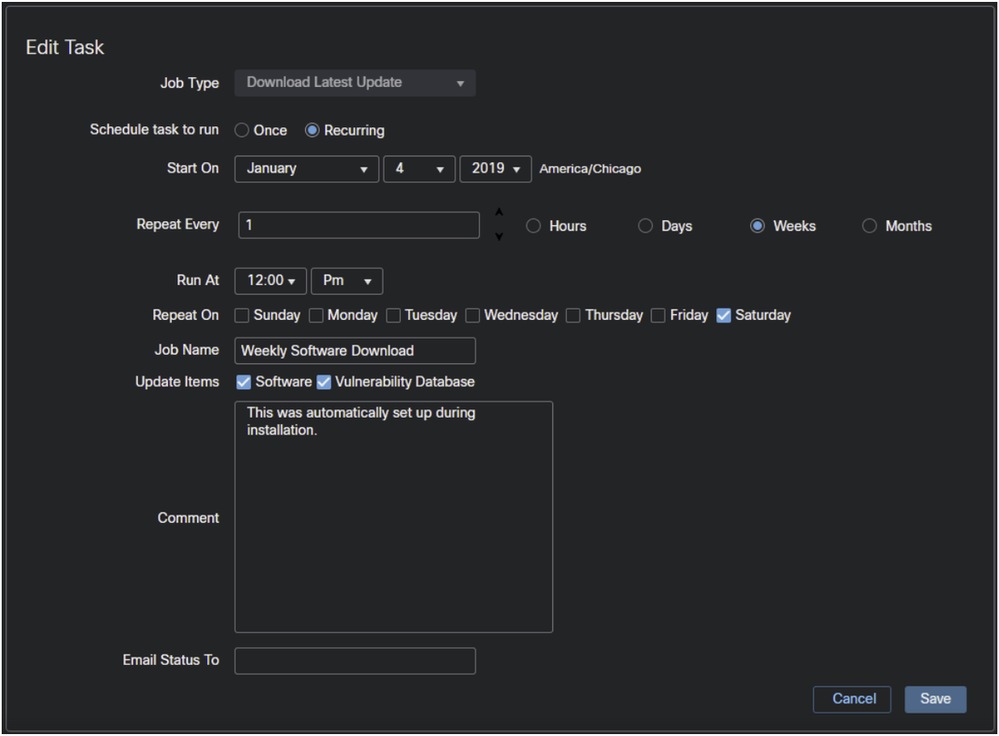The image size is (999, 736).
Task: Check the Monday checkbox
Action: (316, 315)
